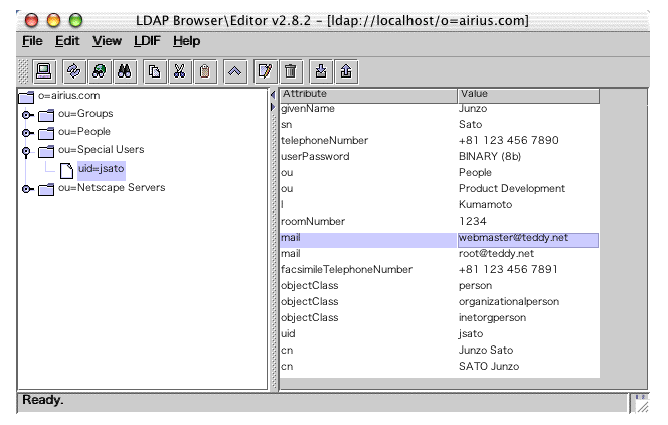
Task: Click the Up one level arrow icon
Action: [x=235, y=71]
